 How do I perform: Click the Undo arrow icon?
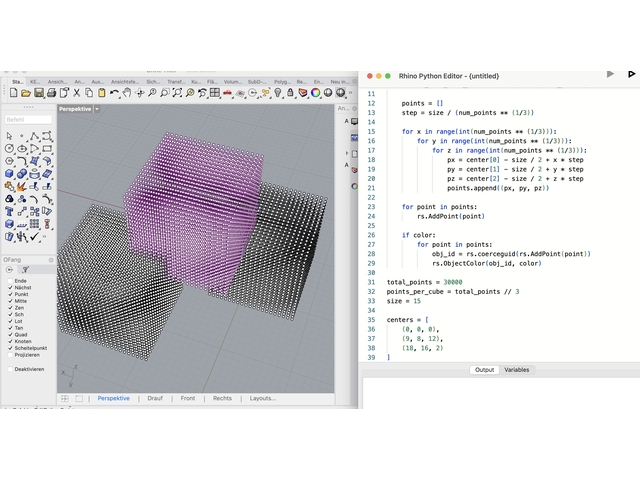tap(114, 93)
